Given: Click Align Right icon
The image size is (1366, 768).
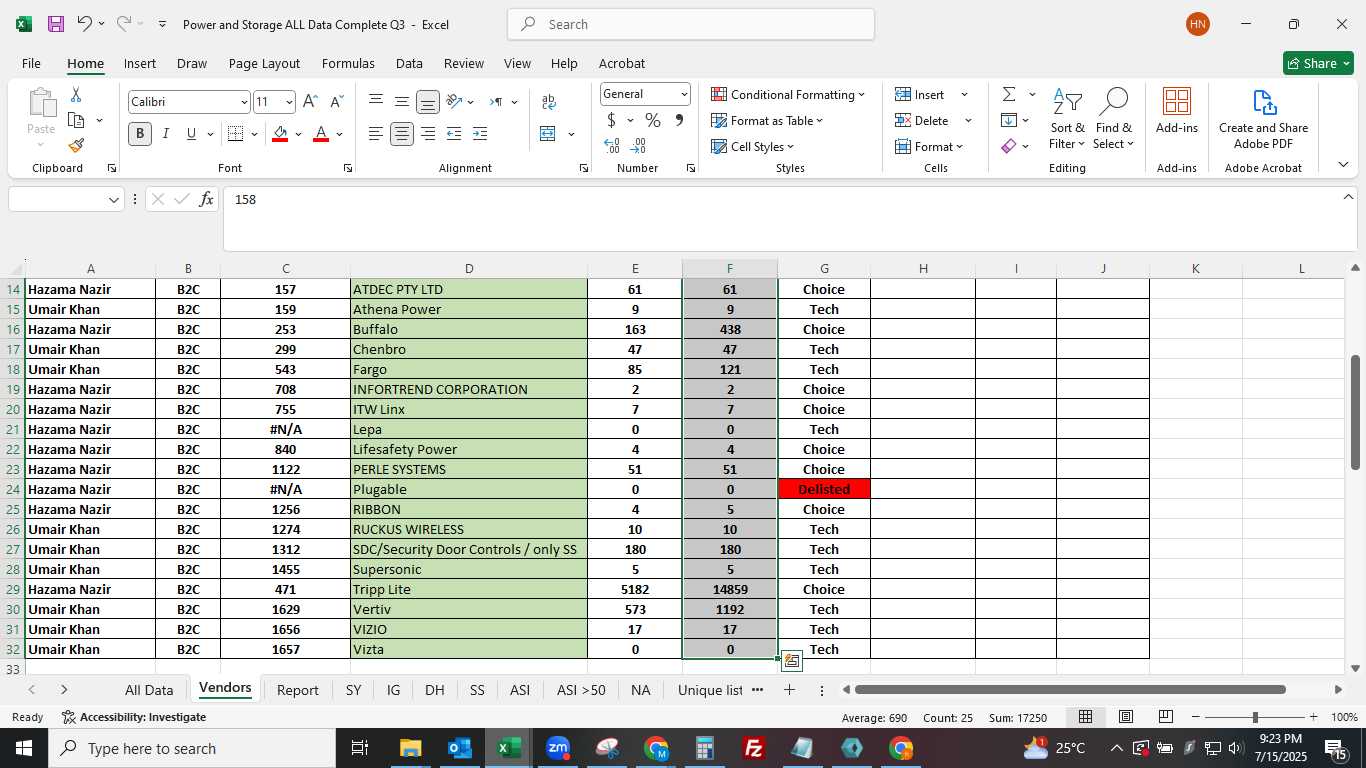Looking at the screenshot, I should [x=427, y=134].
